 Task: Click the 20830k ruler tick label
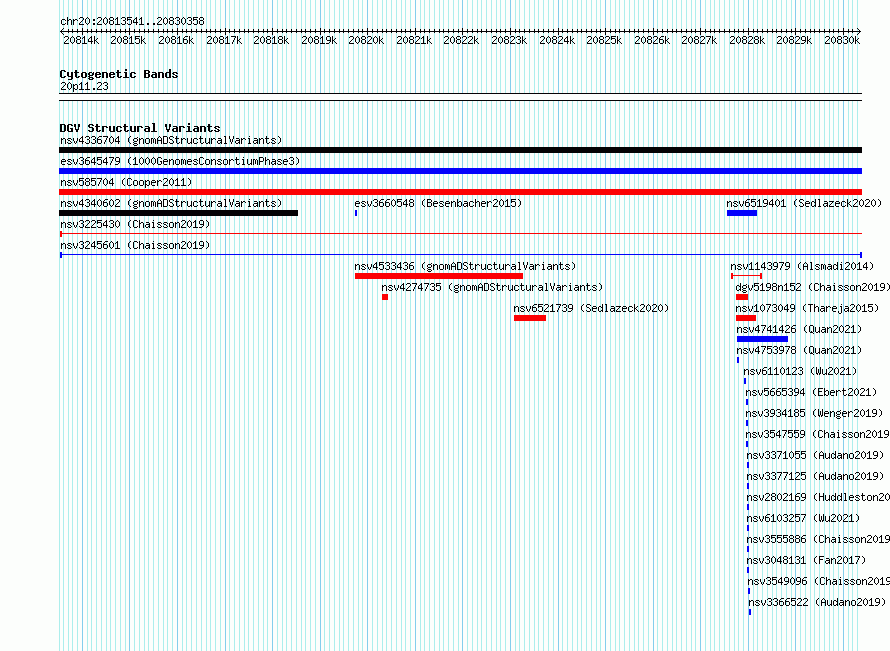[x=842, y=40]
